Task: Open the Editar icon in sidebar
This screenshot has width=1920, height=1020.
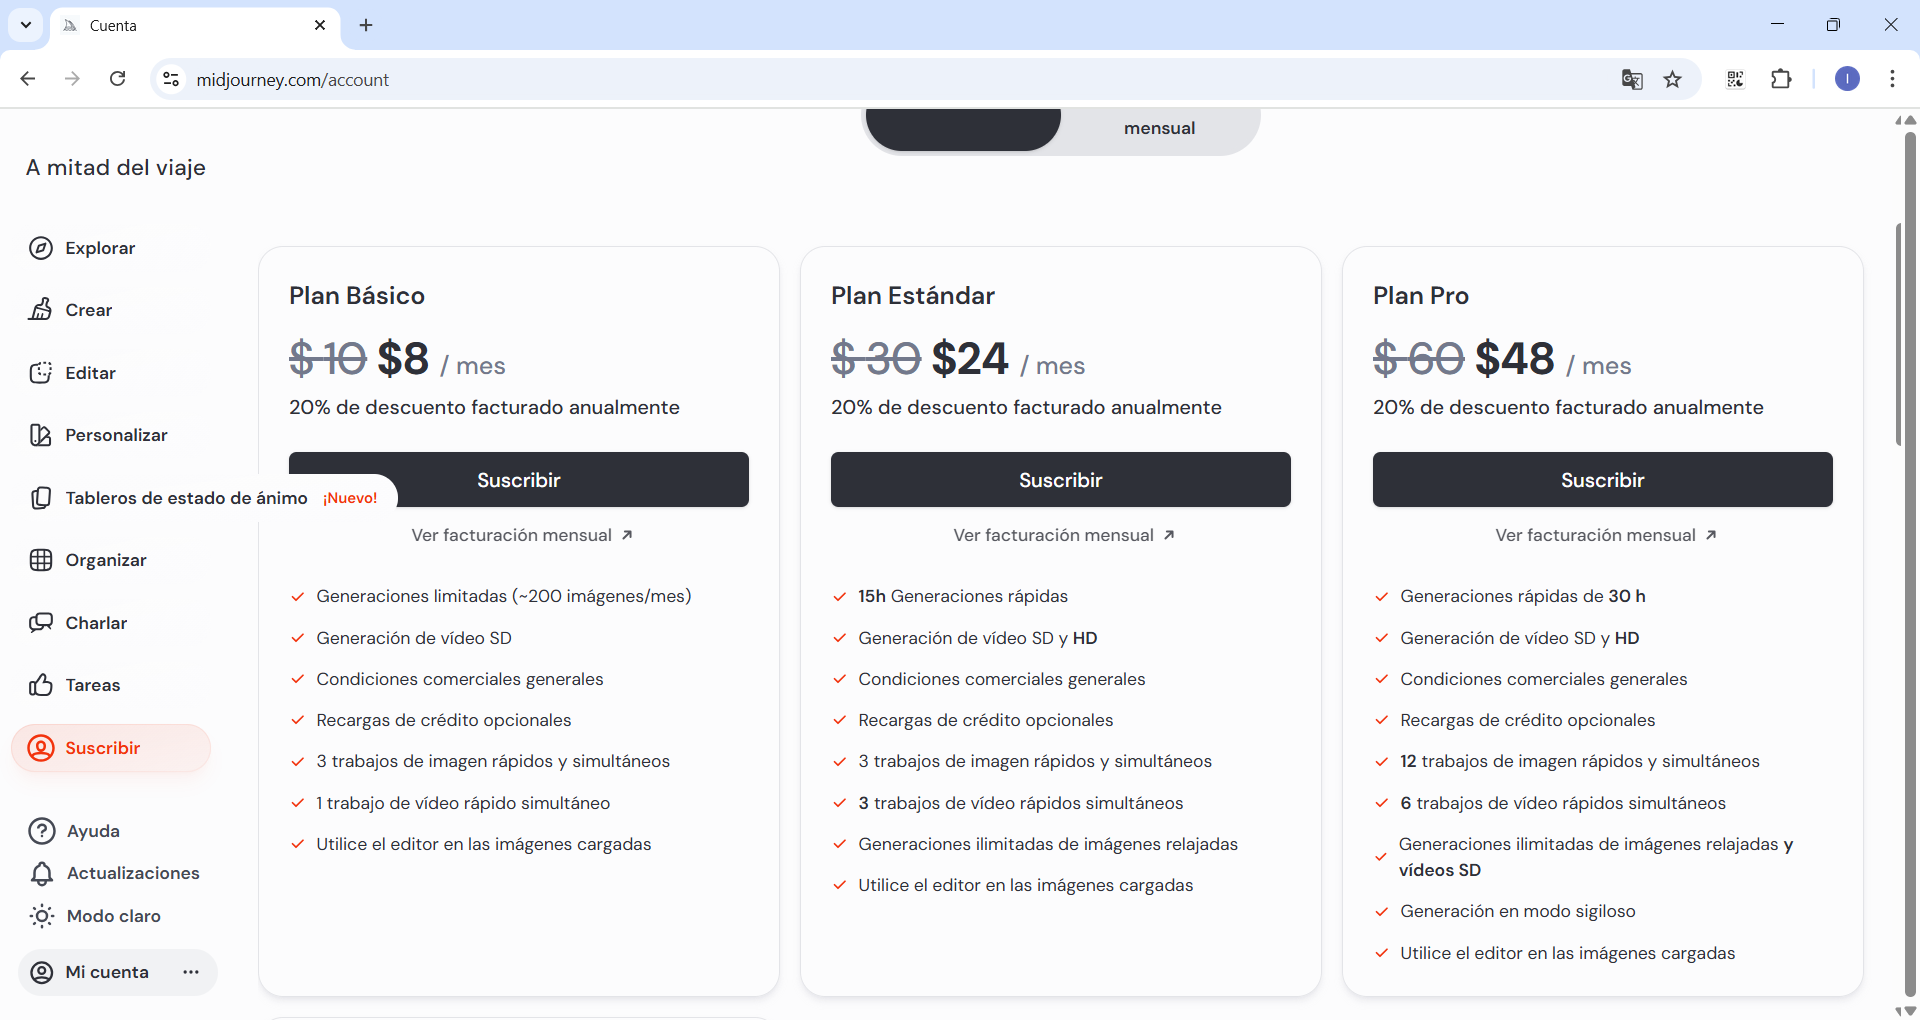Action: point(41,373)
